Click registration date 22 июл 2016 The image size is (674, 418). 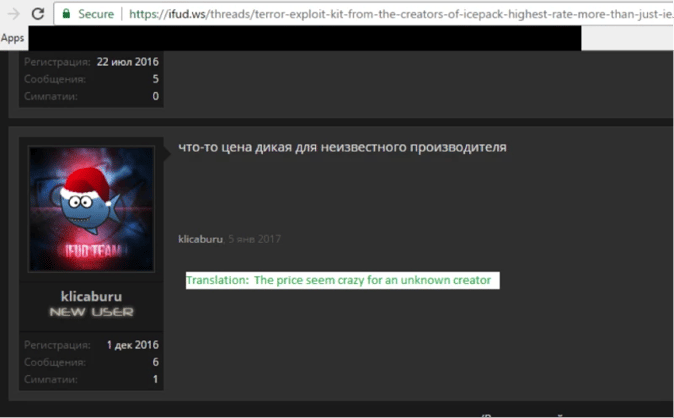click(128, 61)
